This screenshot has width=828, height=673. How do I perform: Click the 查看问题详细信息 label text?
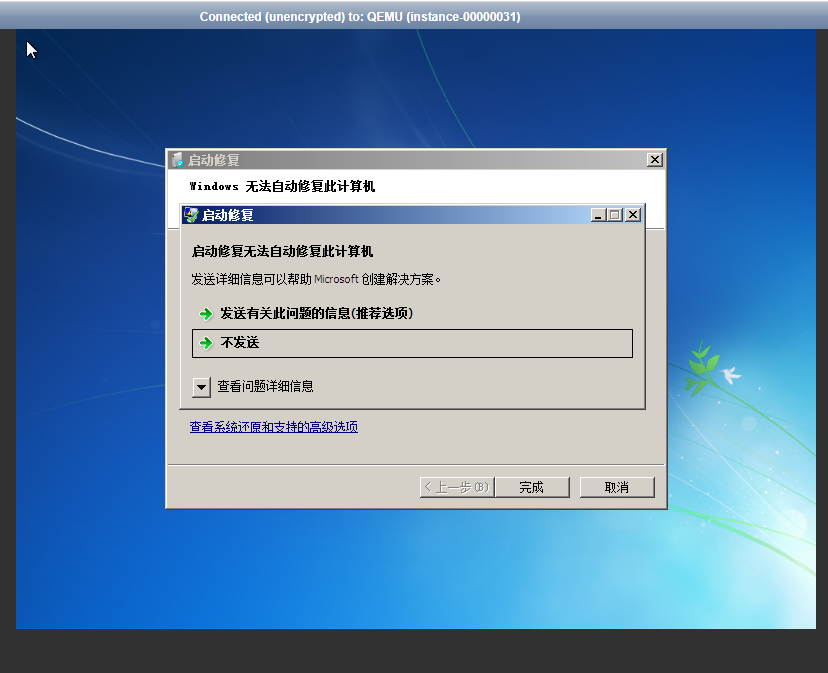coord(265,387)
